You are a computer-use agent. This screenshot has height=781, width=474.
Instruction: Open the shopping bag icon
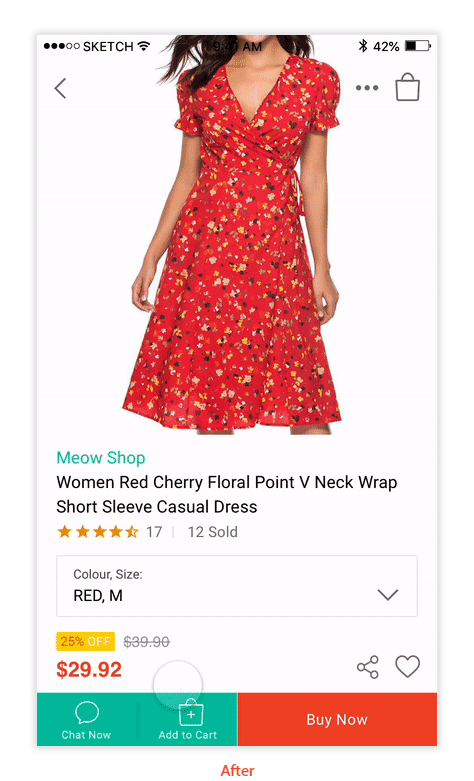coord(408,87)
